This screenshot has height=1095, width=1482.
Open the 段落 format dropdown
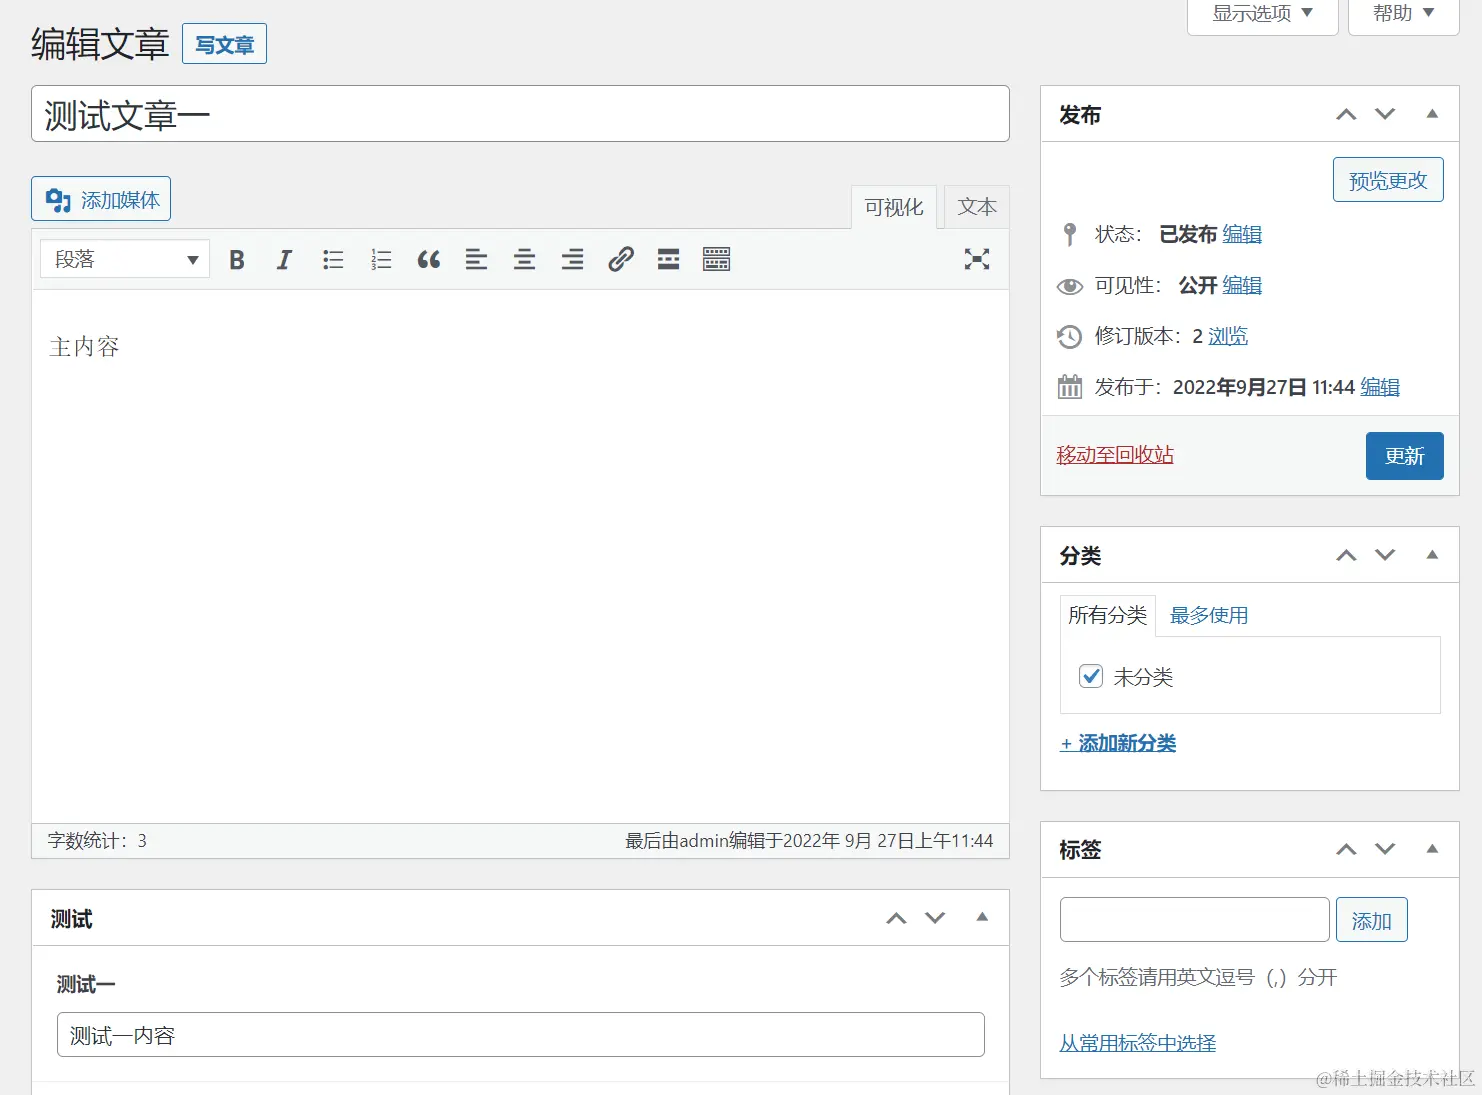click(125, 260)
